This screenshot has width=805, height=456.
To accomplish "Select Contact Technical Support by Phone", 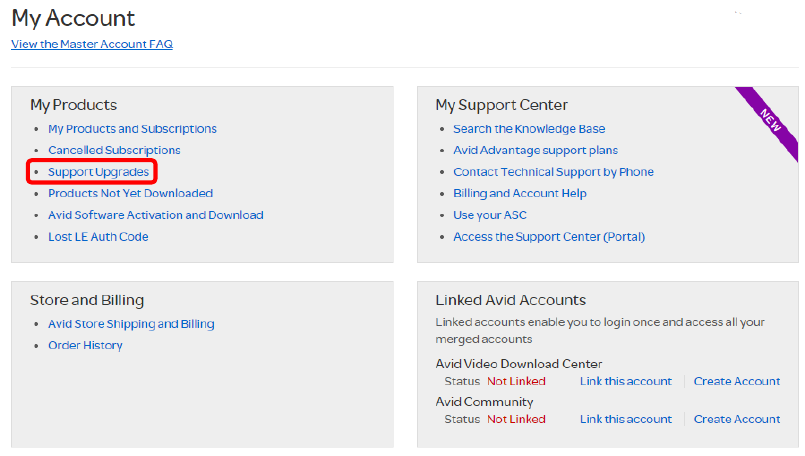I will pos(553,172).
